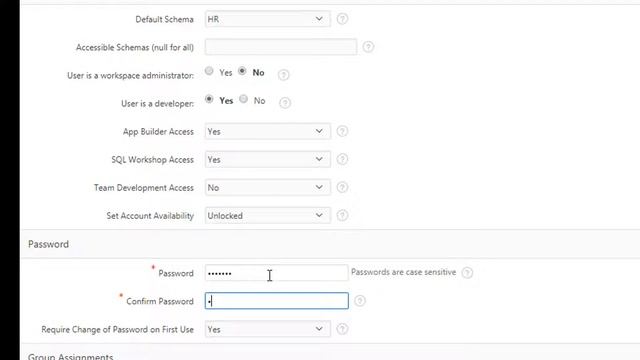
Task: Click the 'Passwords are case sensitive' text
Action: point(403,272)
